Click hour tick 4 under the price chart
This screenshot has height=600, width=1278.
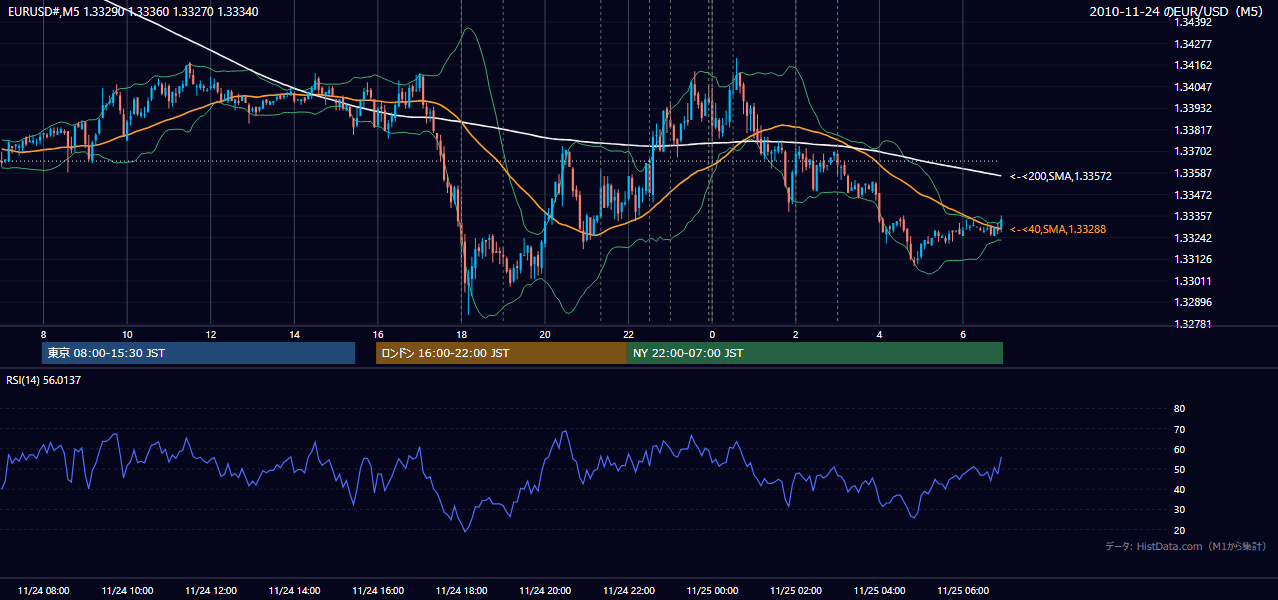pos(879,334)
